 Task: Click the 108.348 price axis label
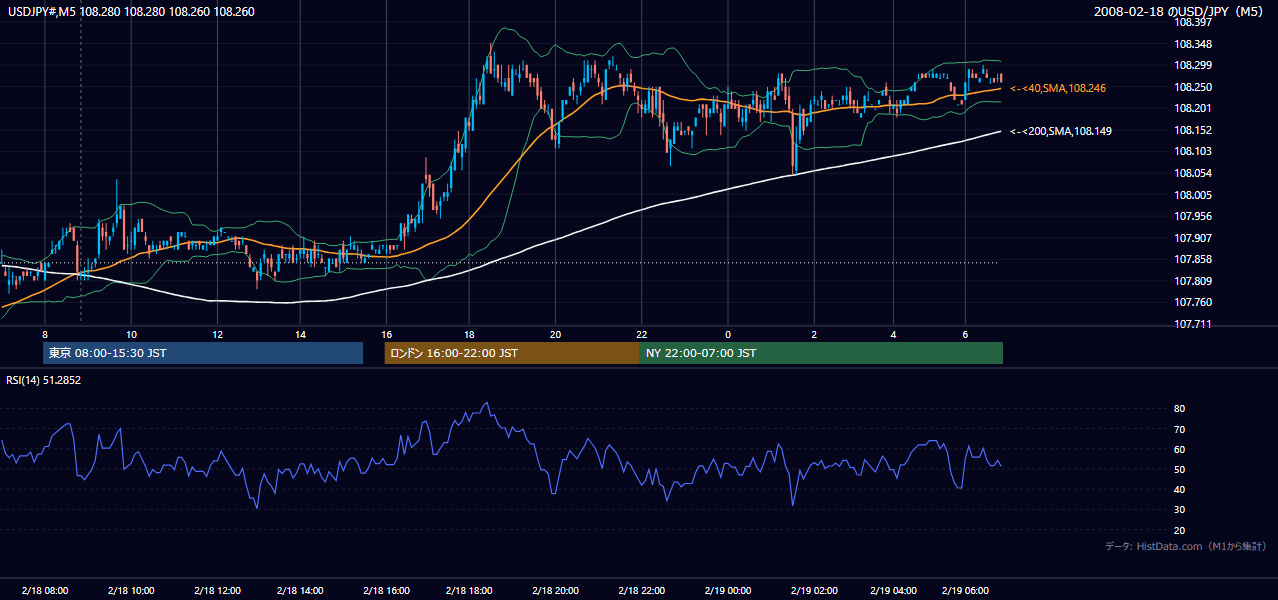(1193, 44)
